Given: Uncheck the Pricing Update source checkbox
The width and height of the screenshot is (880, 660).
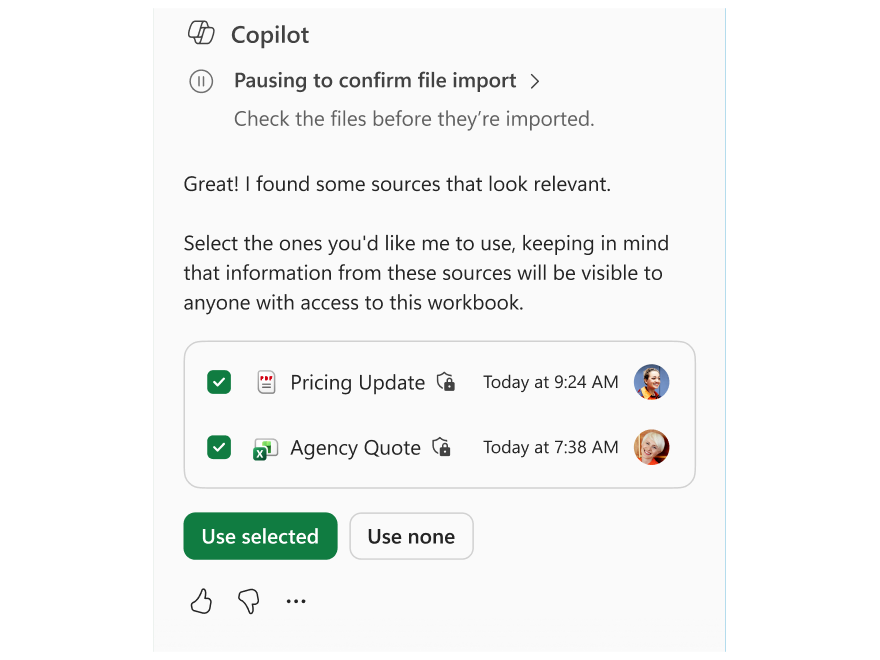Looking at the screenshot, I should (219, 382).
